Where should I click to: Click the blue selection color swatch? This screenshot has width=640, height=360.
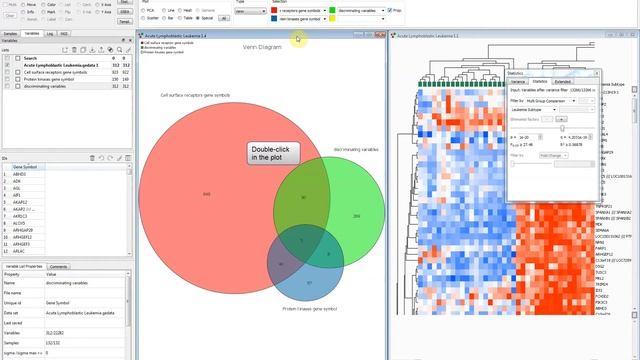tap(274, 18)
